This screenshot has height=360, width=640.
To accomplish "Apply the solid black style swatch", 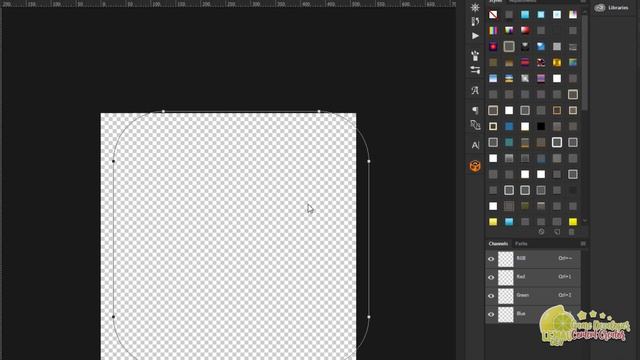I will (x=541, y=127).
